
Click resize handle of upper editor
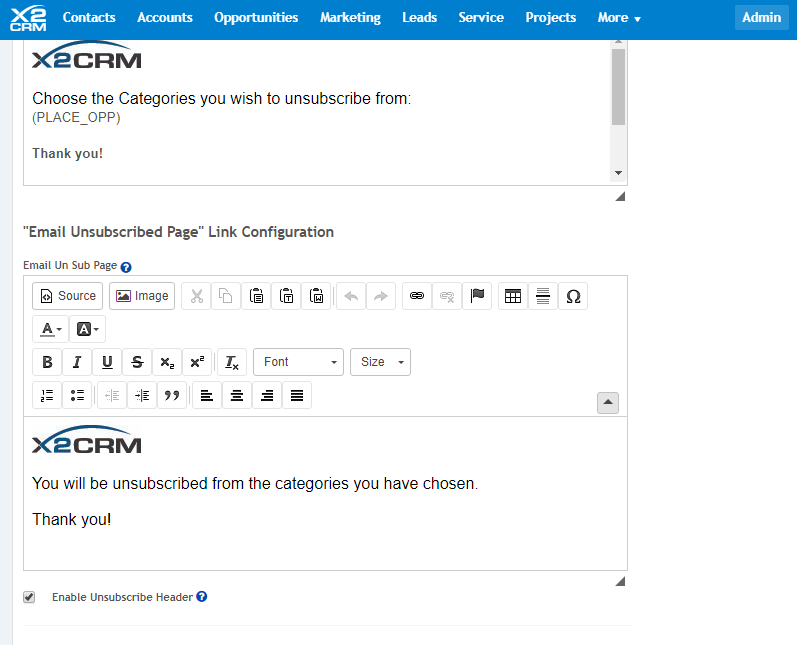tap(620, 196)
